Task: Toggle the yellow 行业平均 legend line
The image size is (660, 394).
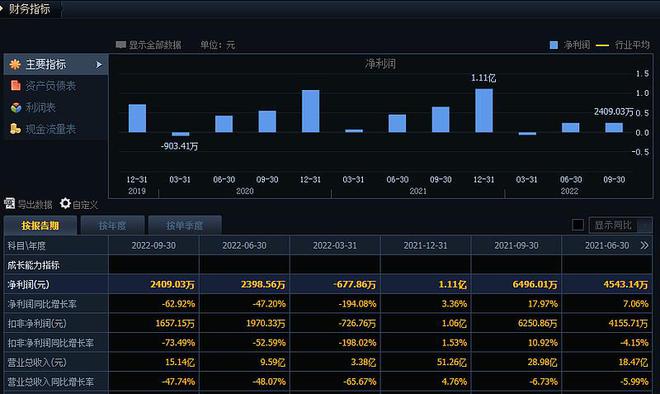Action: (602, 45)
